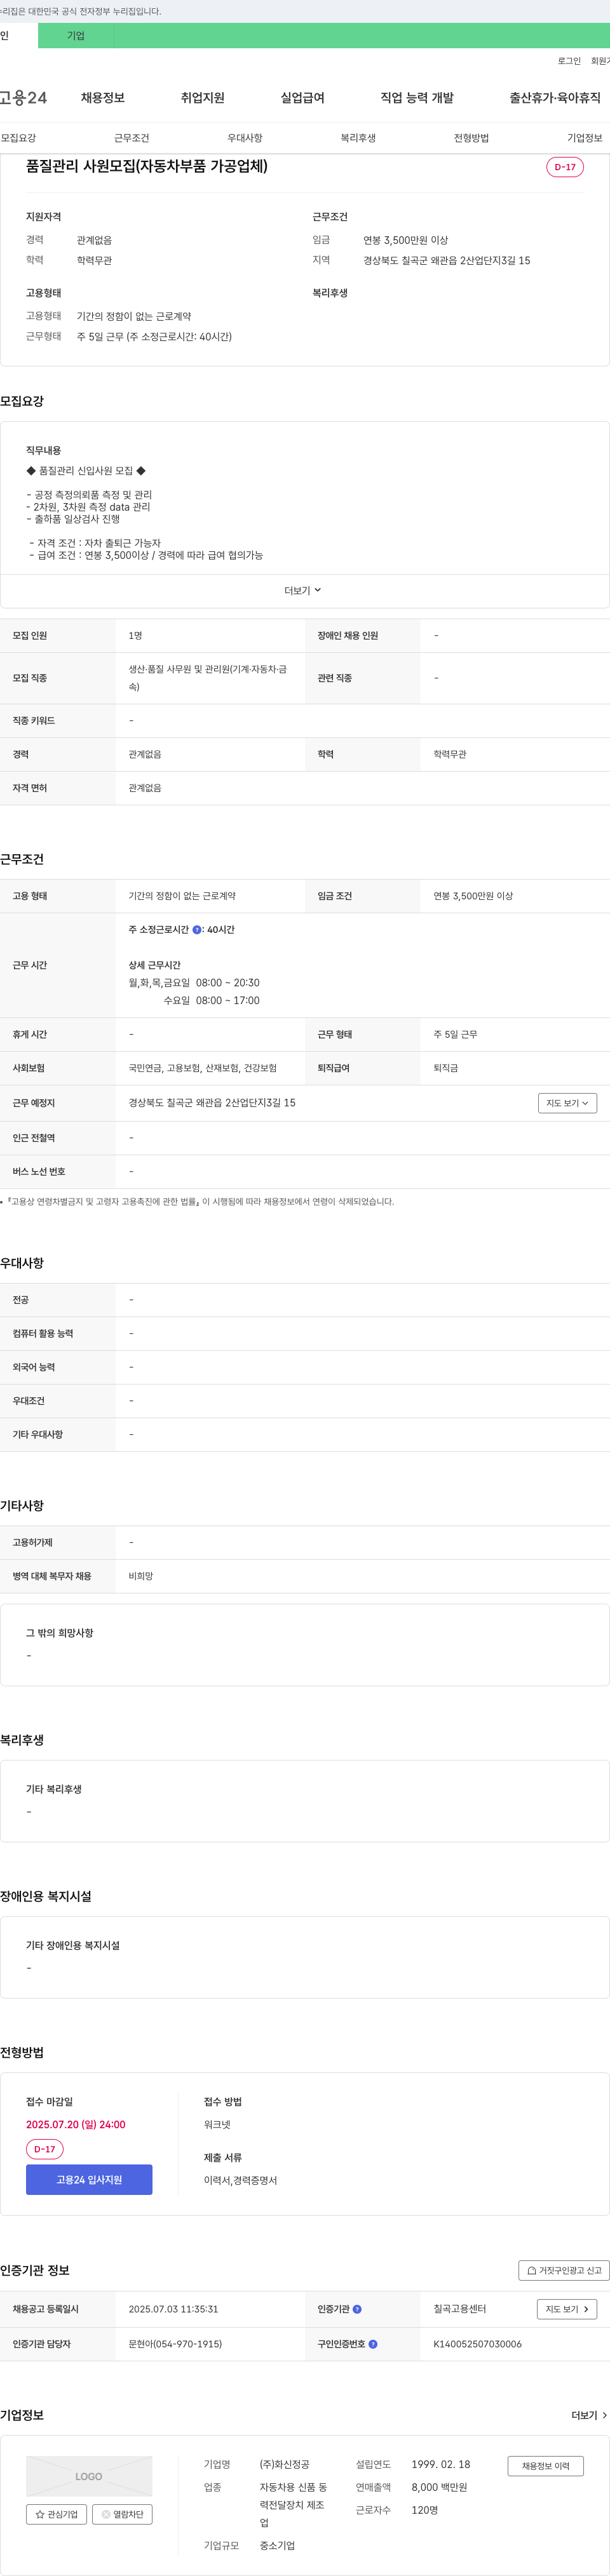Open 더보기 link next to 기업정보
This screenshot has width=610, height=2576.
(x=589, y=2415)
